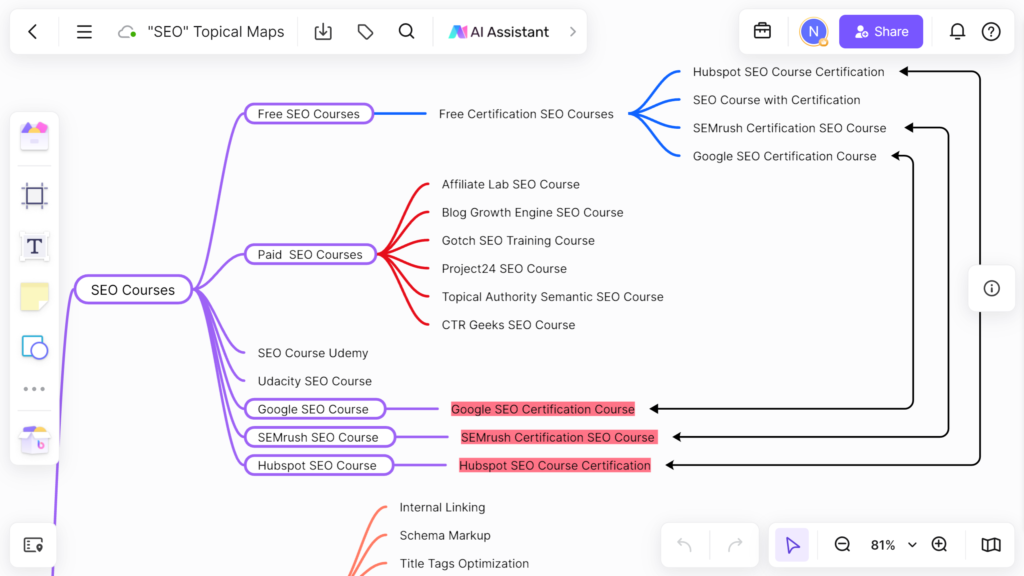Select the Shapes tool
1024x576 pixels.
35,348
